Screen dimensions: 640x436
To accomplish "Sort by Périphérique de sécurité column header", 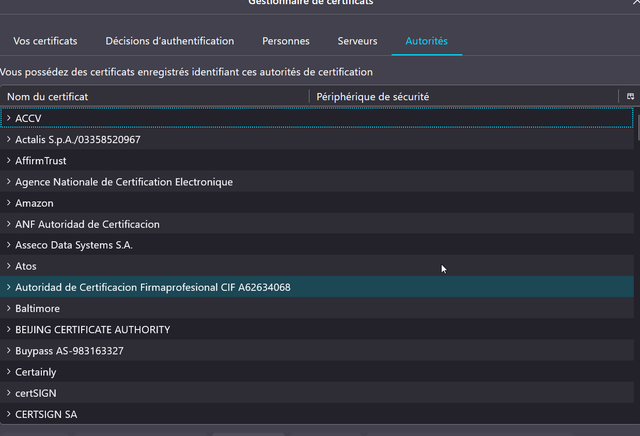I will [464, 97].
